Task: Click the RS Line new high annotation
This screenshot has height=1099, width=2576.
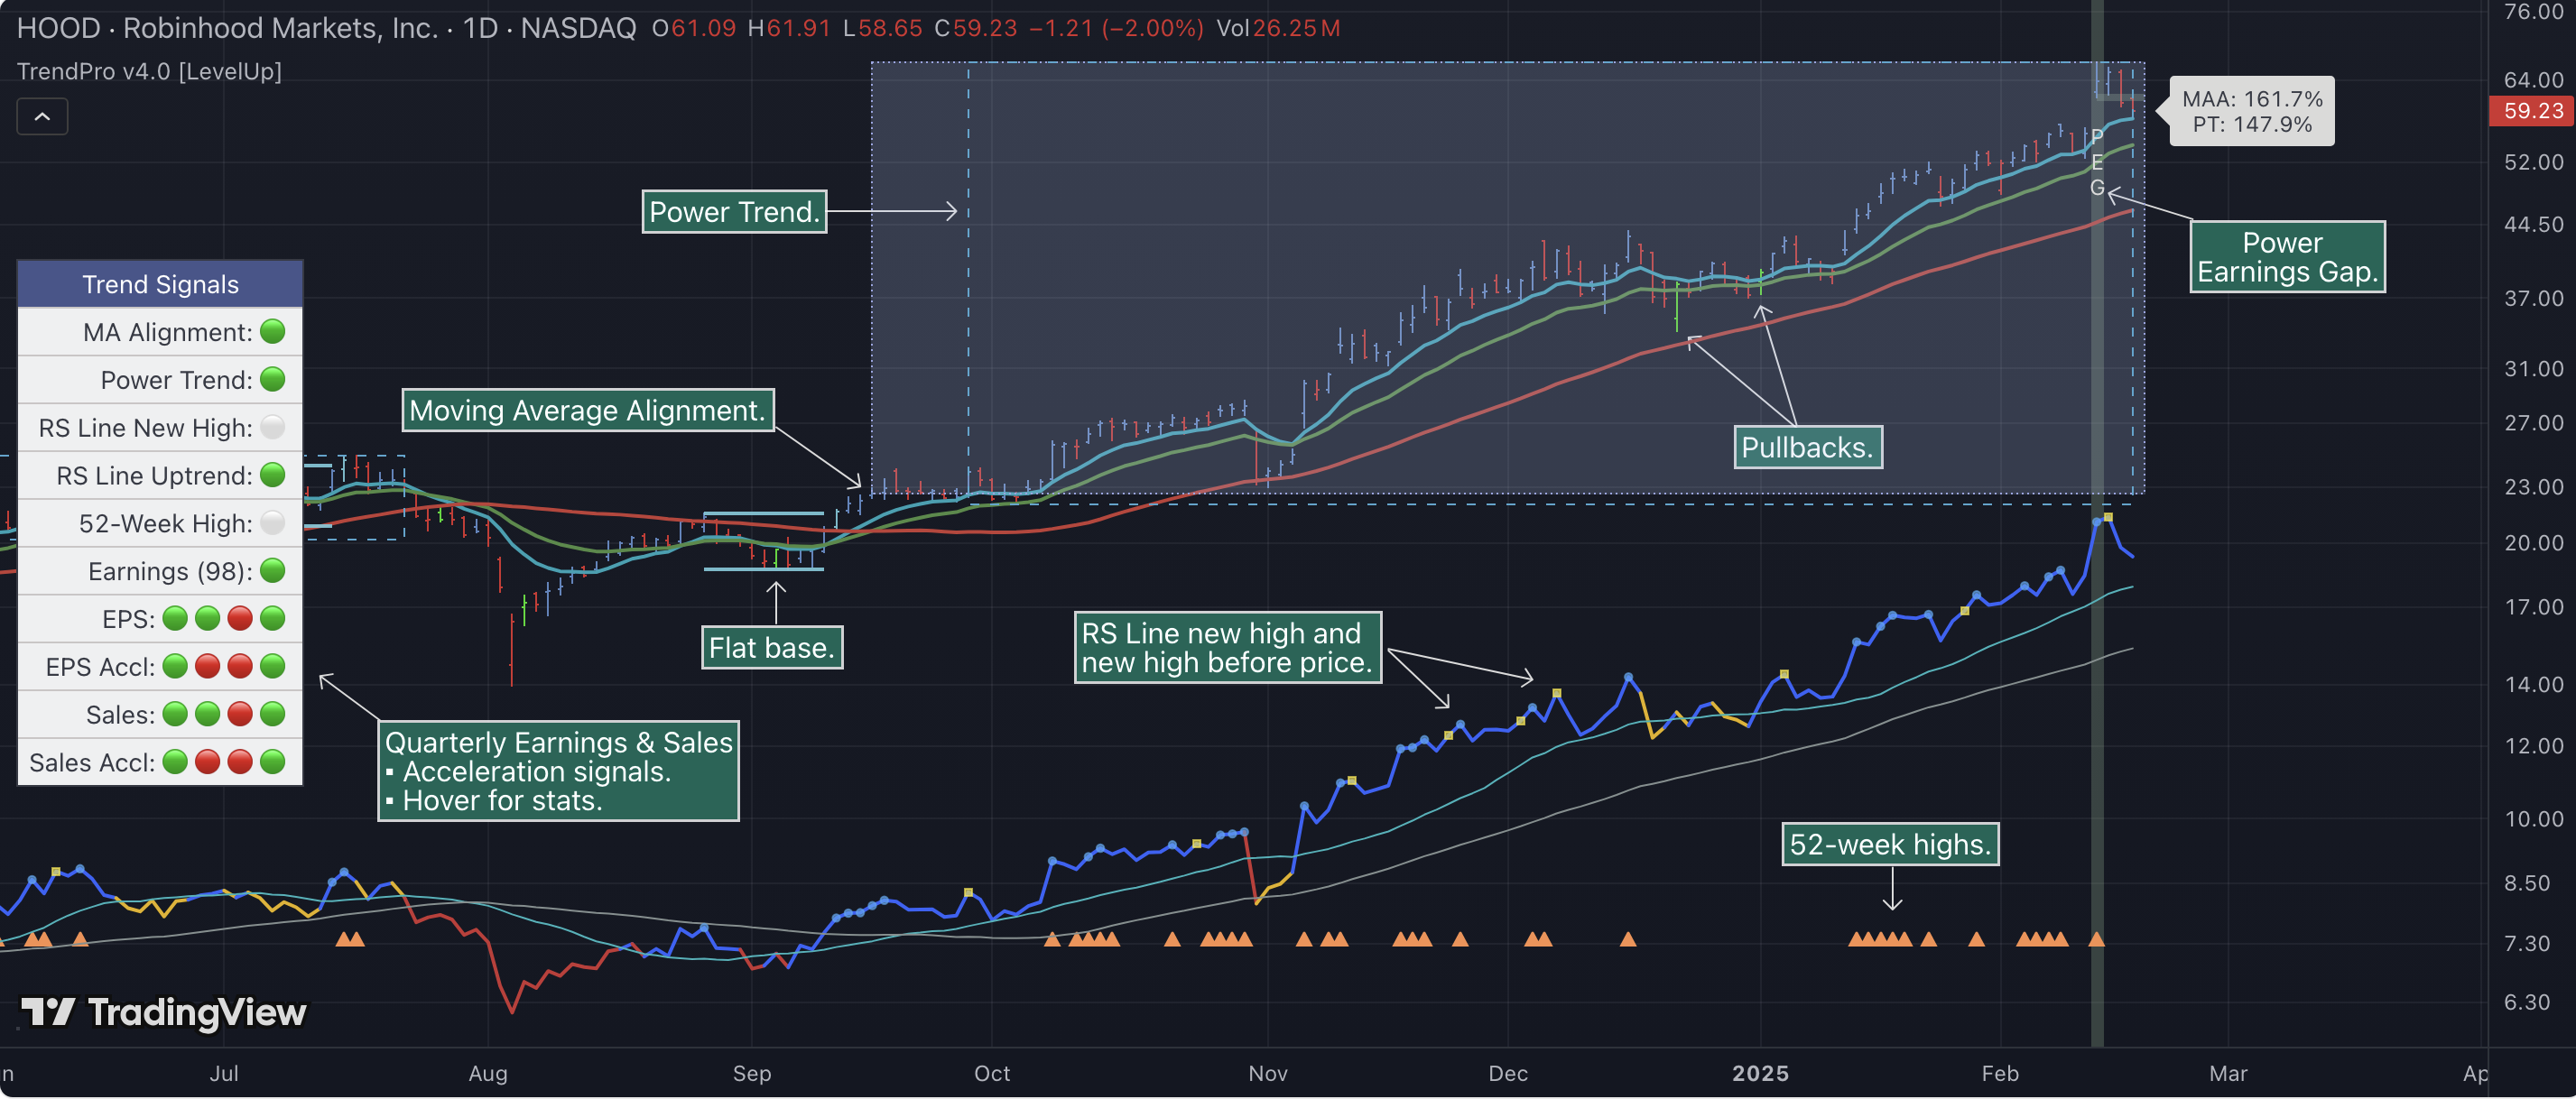Action: point(1228,648)
